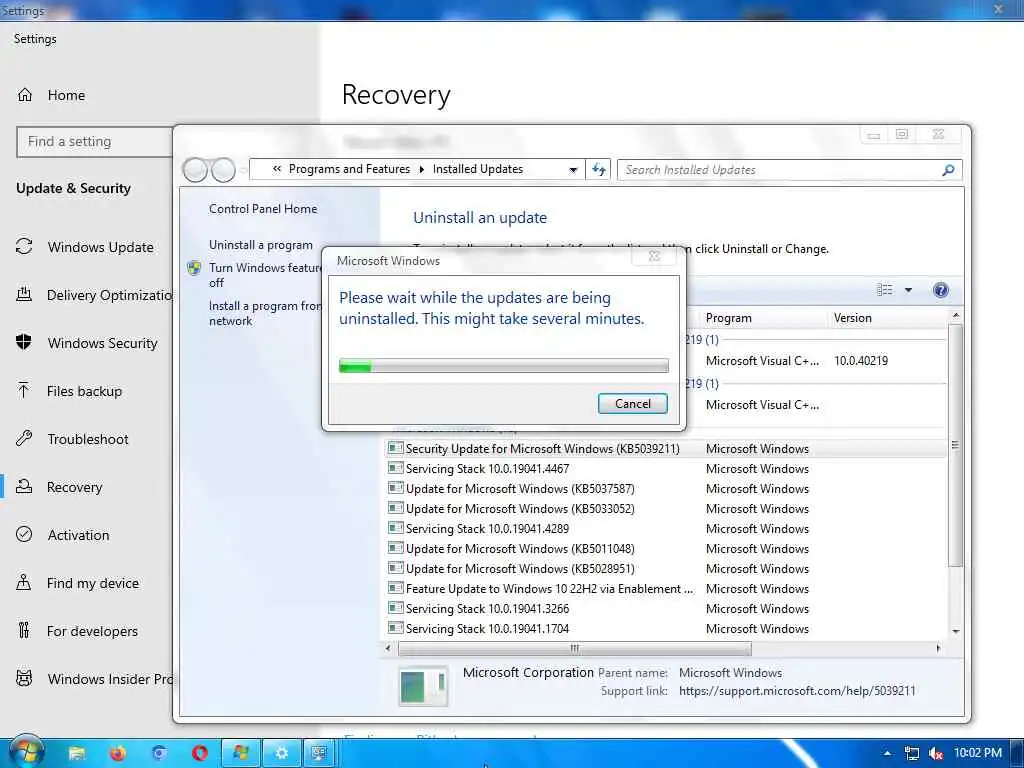Click Uninstall a program link

point(261,245)
